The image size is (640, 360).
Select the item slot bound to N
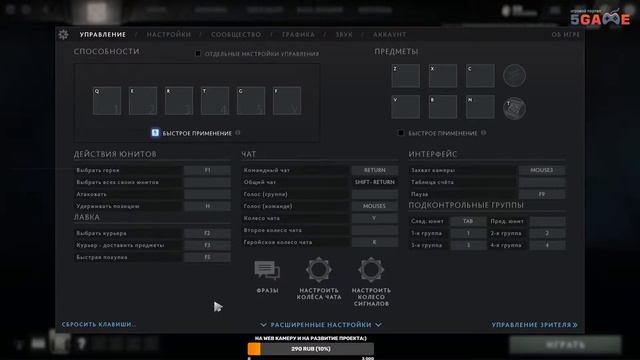480,107
